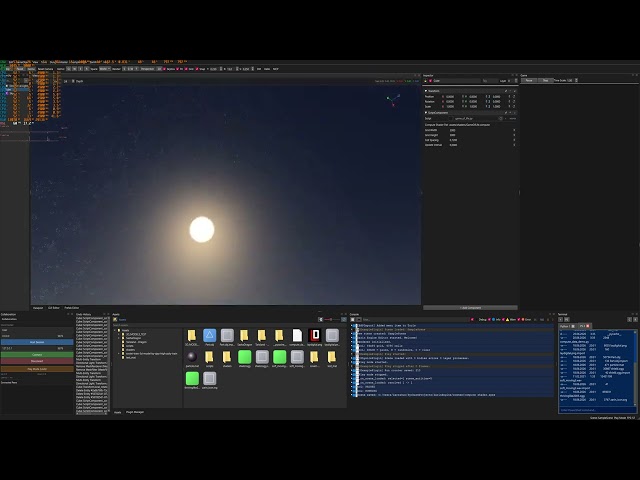The height and width of the screenshot is (480, 640).
Task: Click the Host Session button
Action: click(37, 342)
